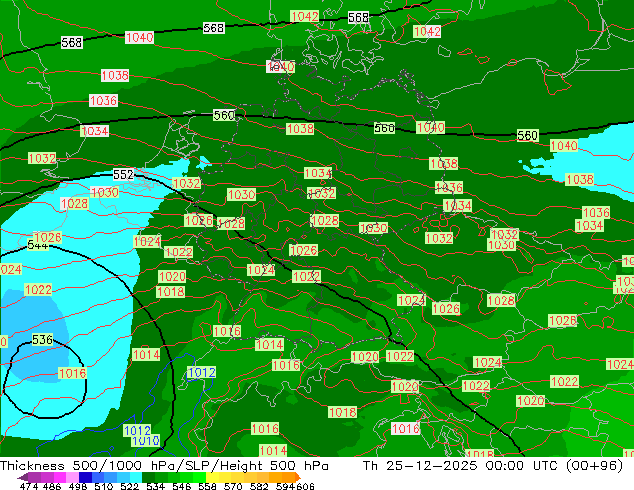634x490 pixels.
Task: Click the blue 1010 isobar label
Action: pyautogui.click(x=145, y=441)
